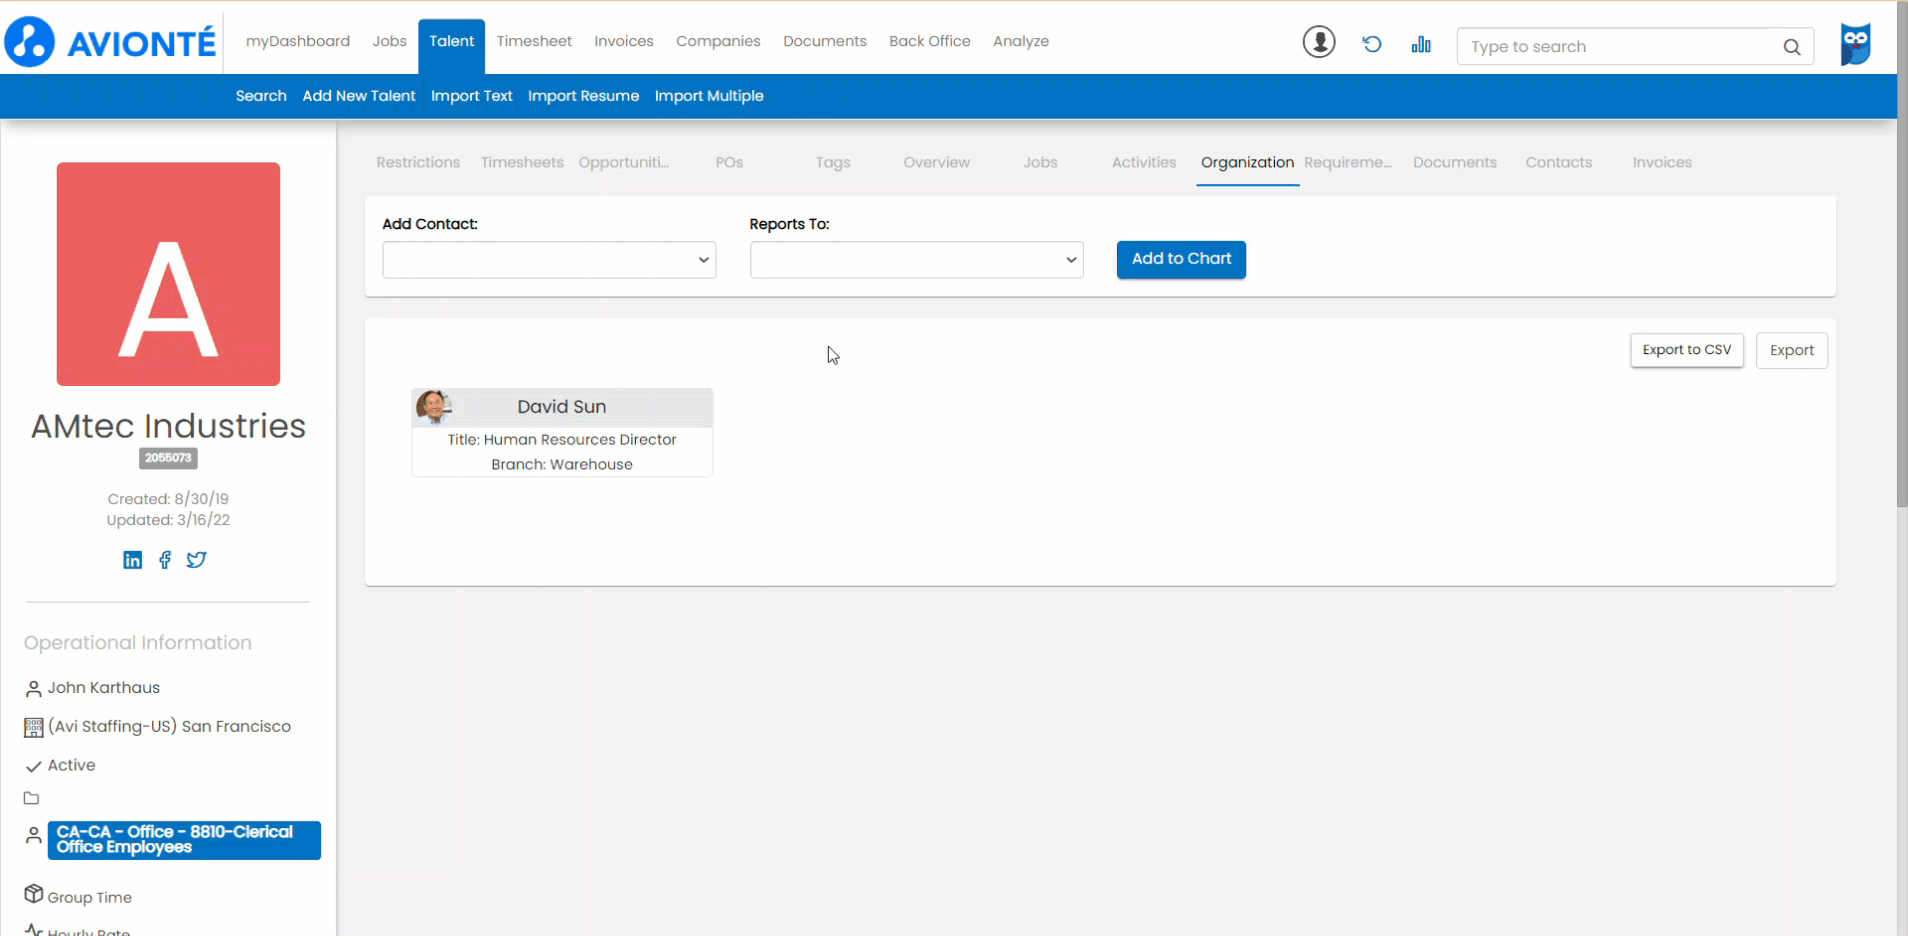Click the checkmark icon beside Active
The image size is (1908, 936).
(x=33, y=766)
